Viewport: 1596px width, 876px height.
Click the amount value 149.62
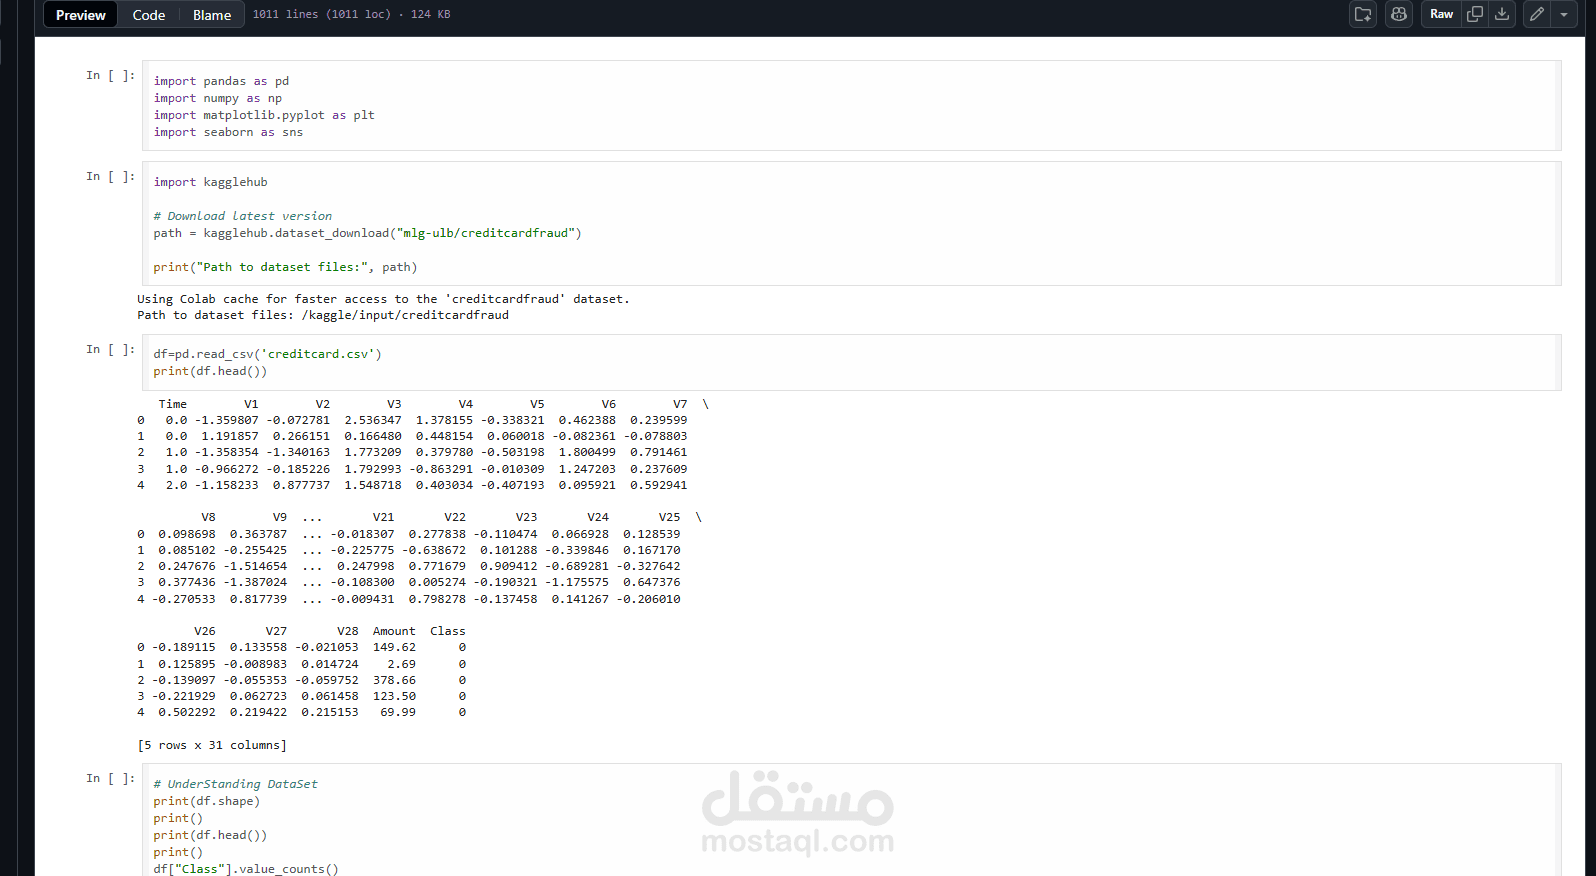[394, 647]
